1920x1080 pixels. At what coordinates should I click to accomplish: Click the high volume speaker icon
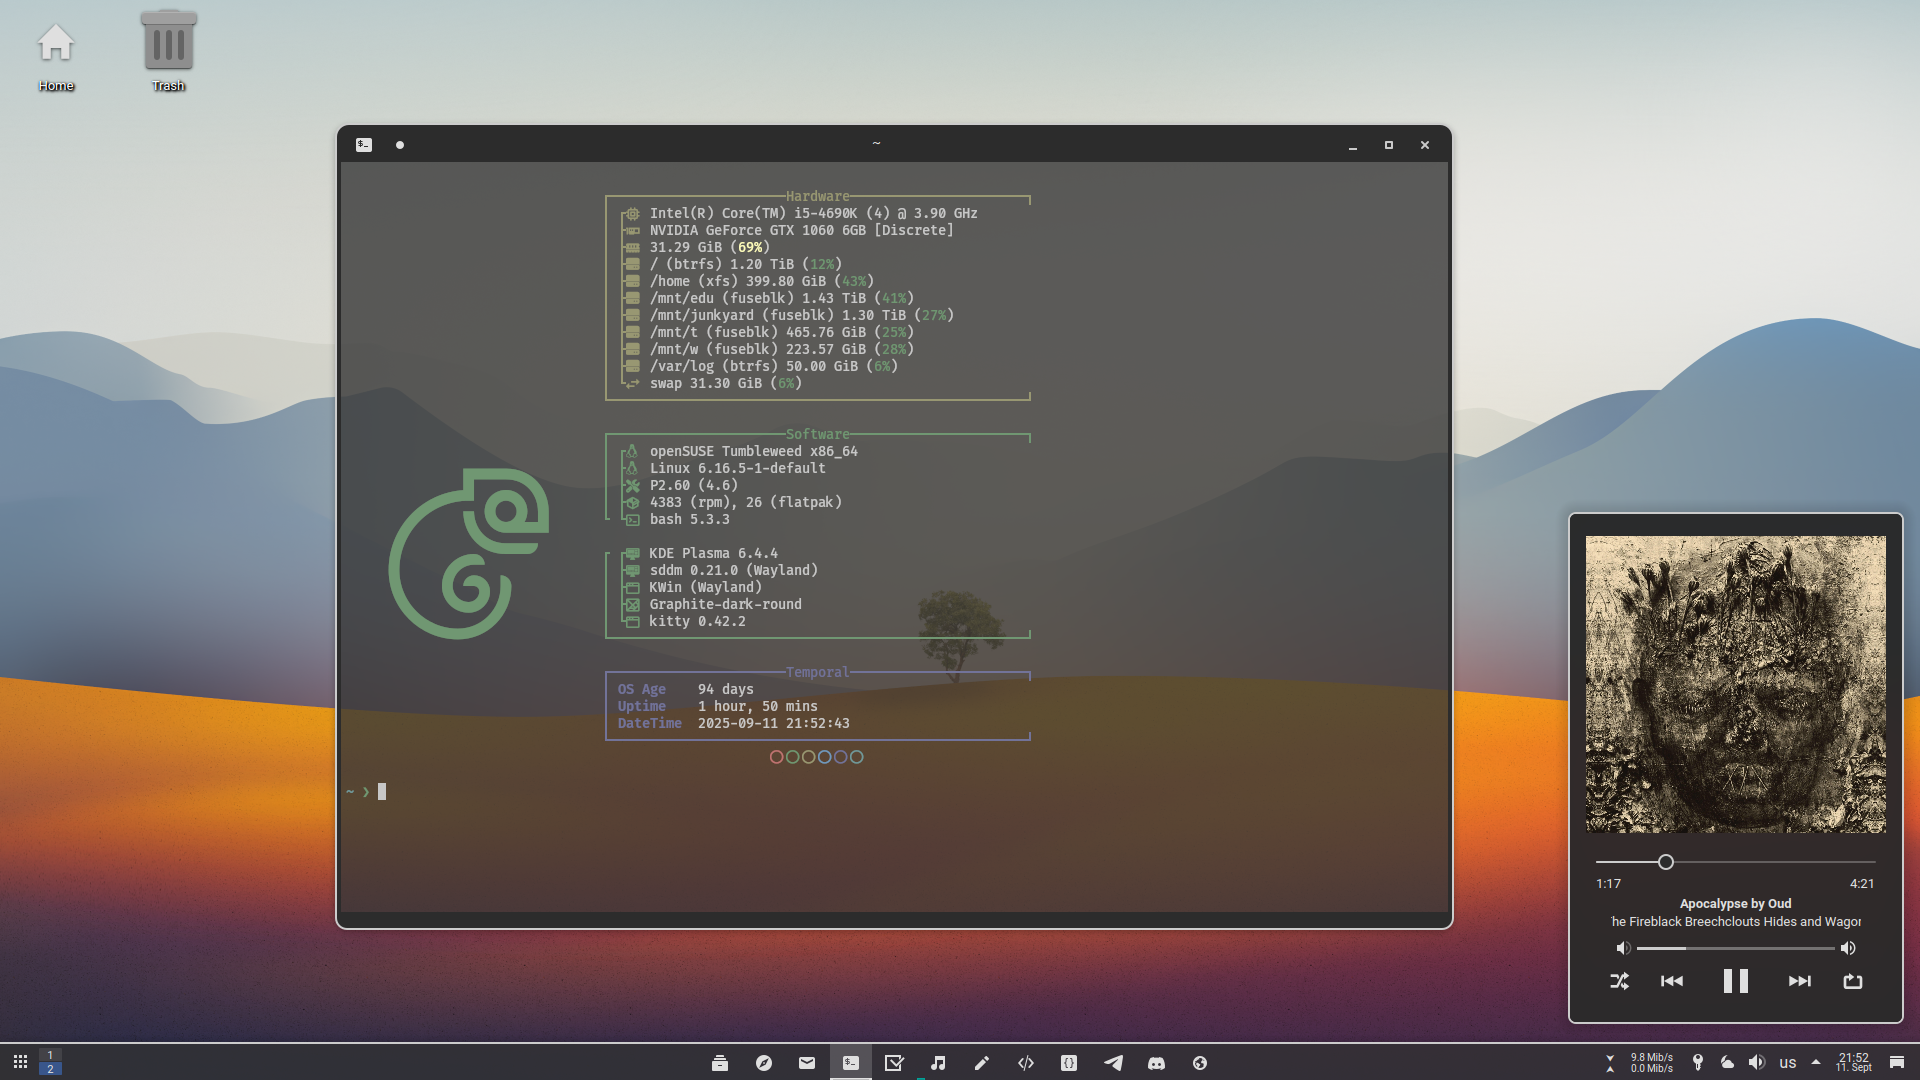coord(1848,948)
